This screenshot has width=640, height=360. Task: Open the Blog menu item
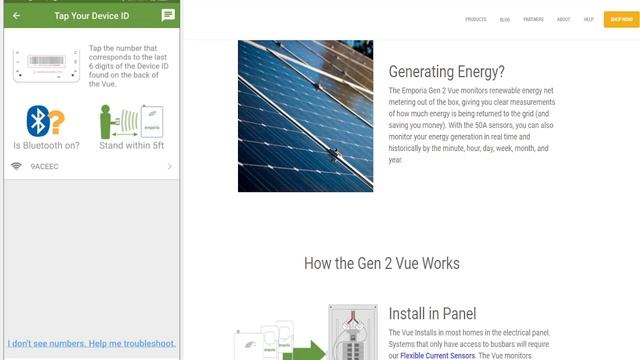[x=505, y=20]
